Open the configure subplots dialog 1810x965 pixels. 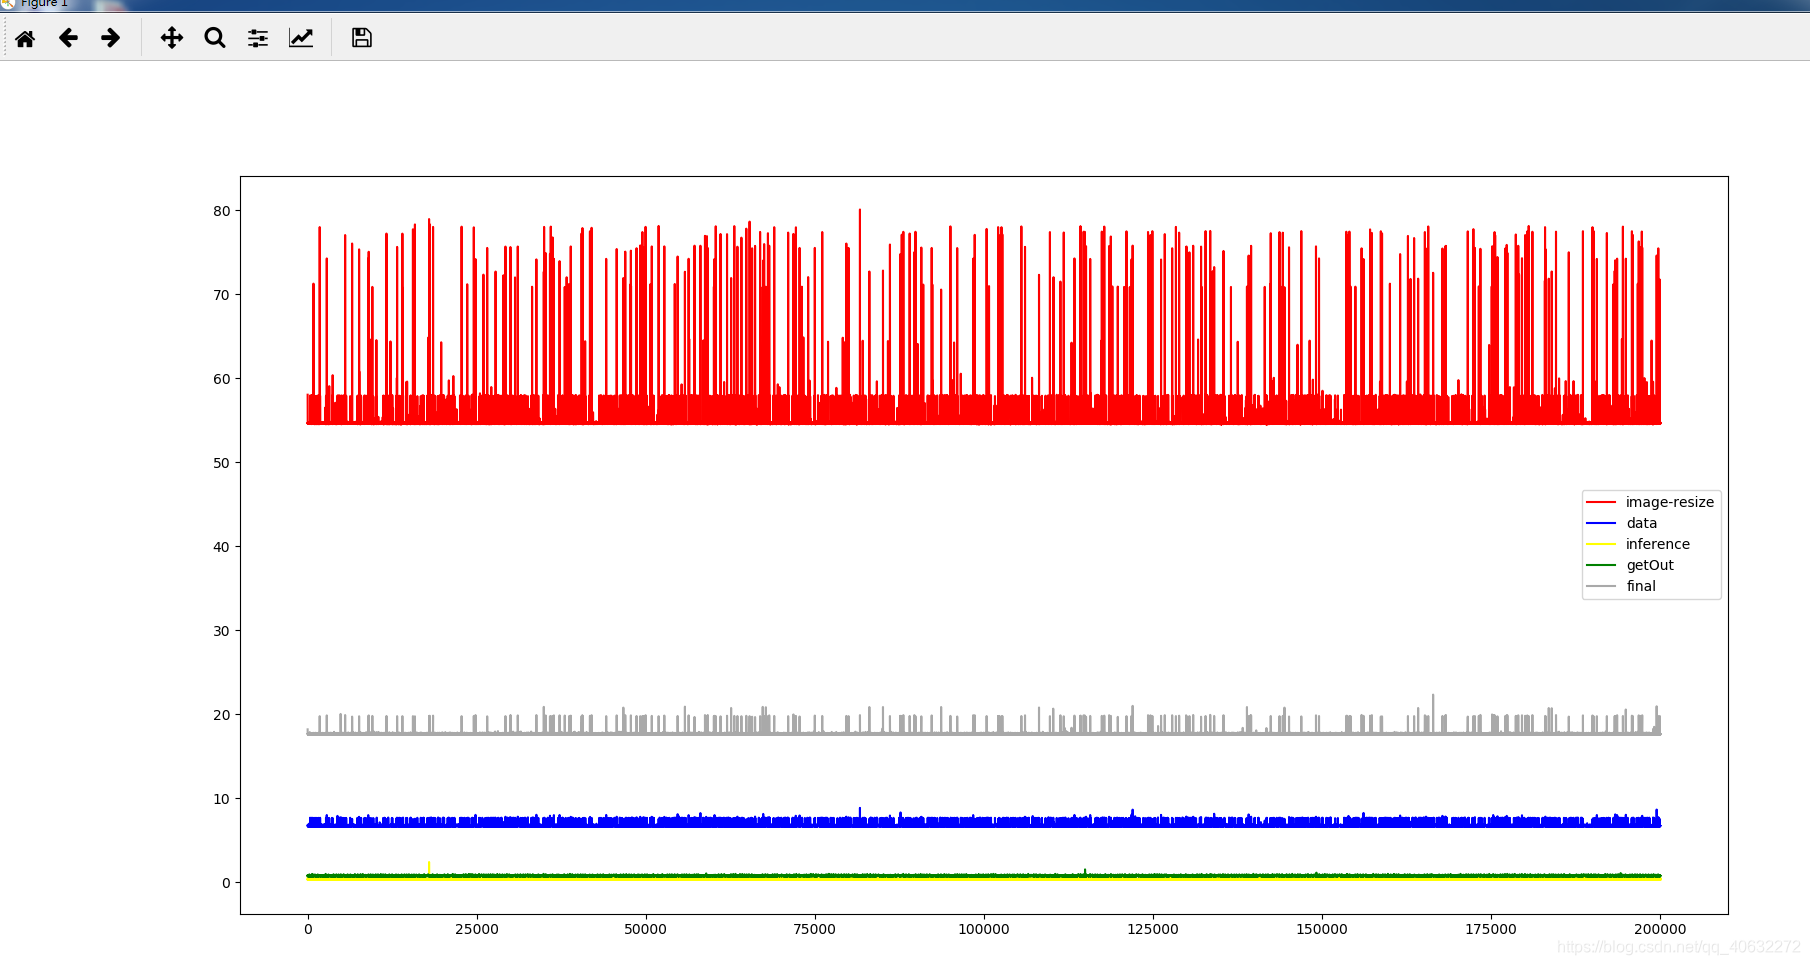(x=258, y=38)
